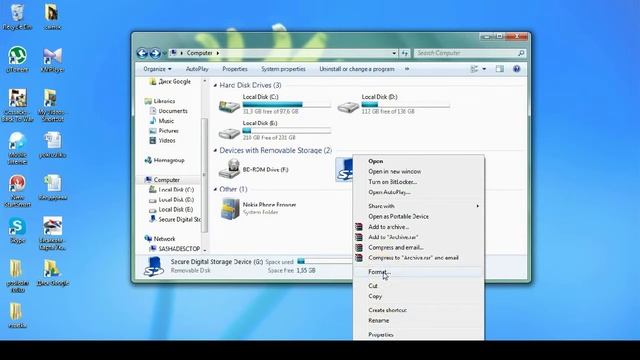
Task: Collapse Devices with Removable Storage group
Action: pos(215,151)
